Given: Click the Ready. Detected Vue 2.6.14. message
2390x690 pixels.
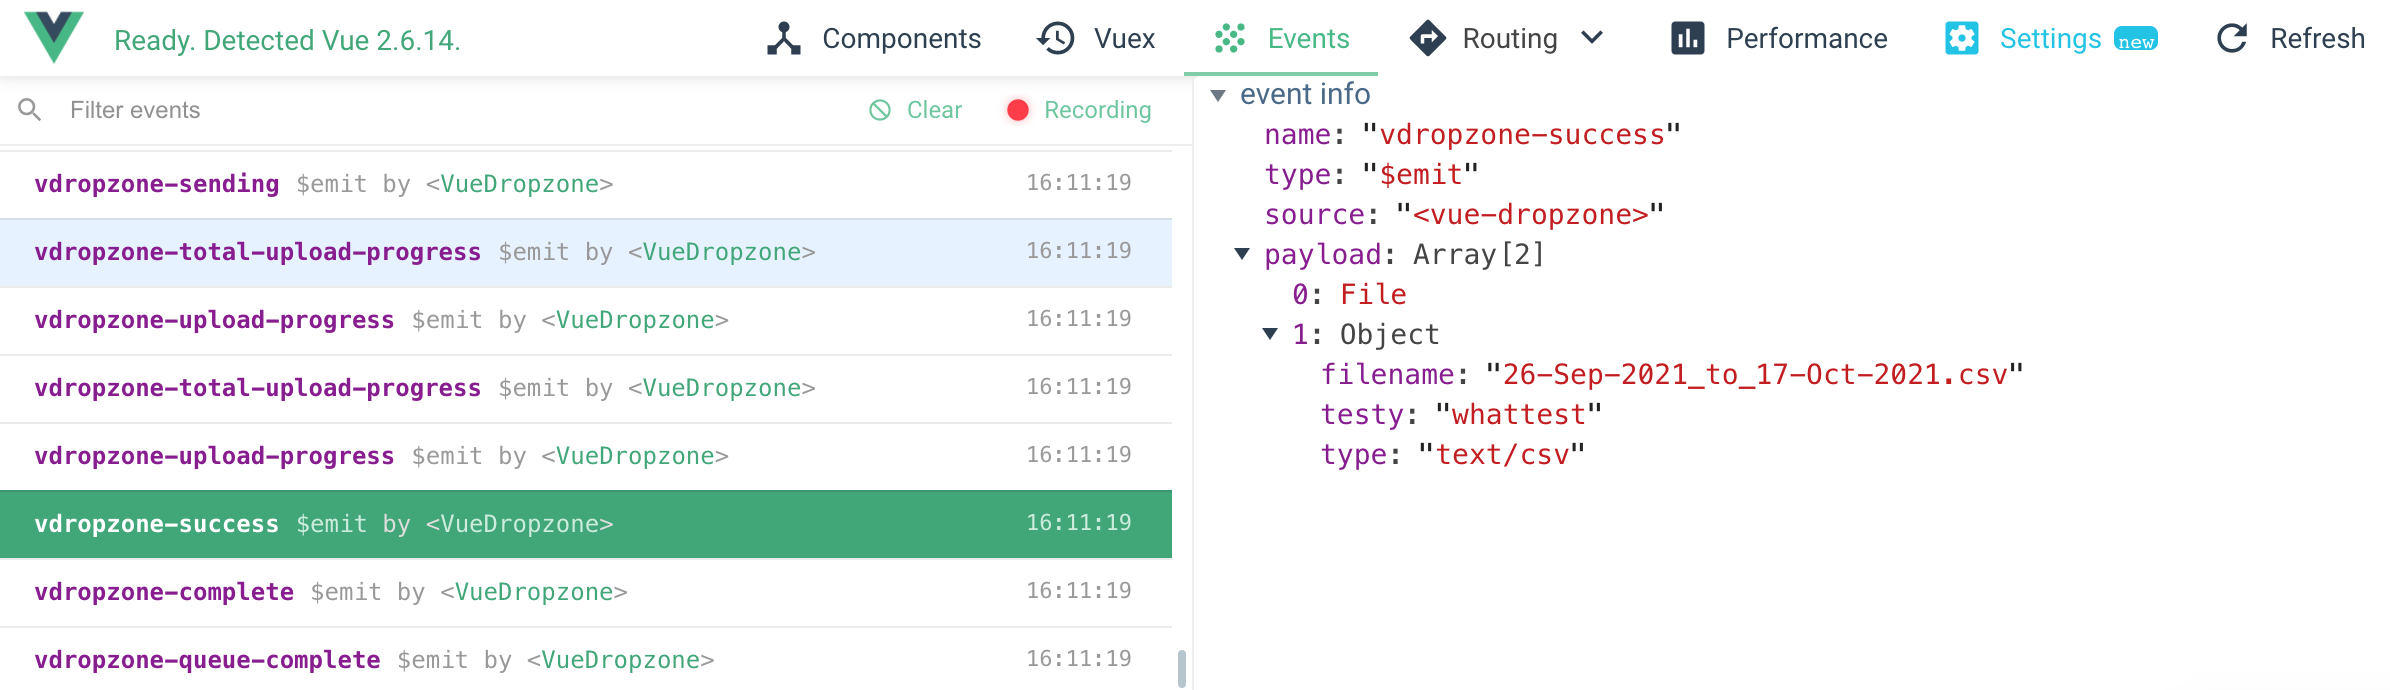Looking at the screenshot, I should click(x=287, y=40).
